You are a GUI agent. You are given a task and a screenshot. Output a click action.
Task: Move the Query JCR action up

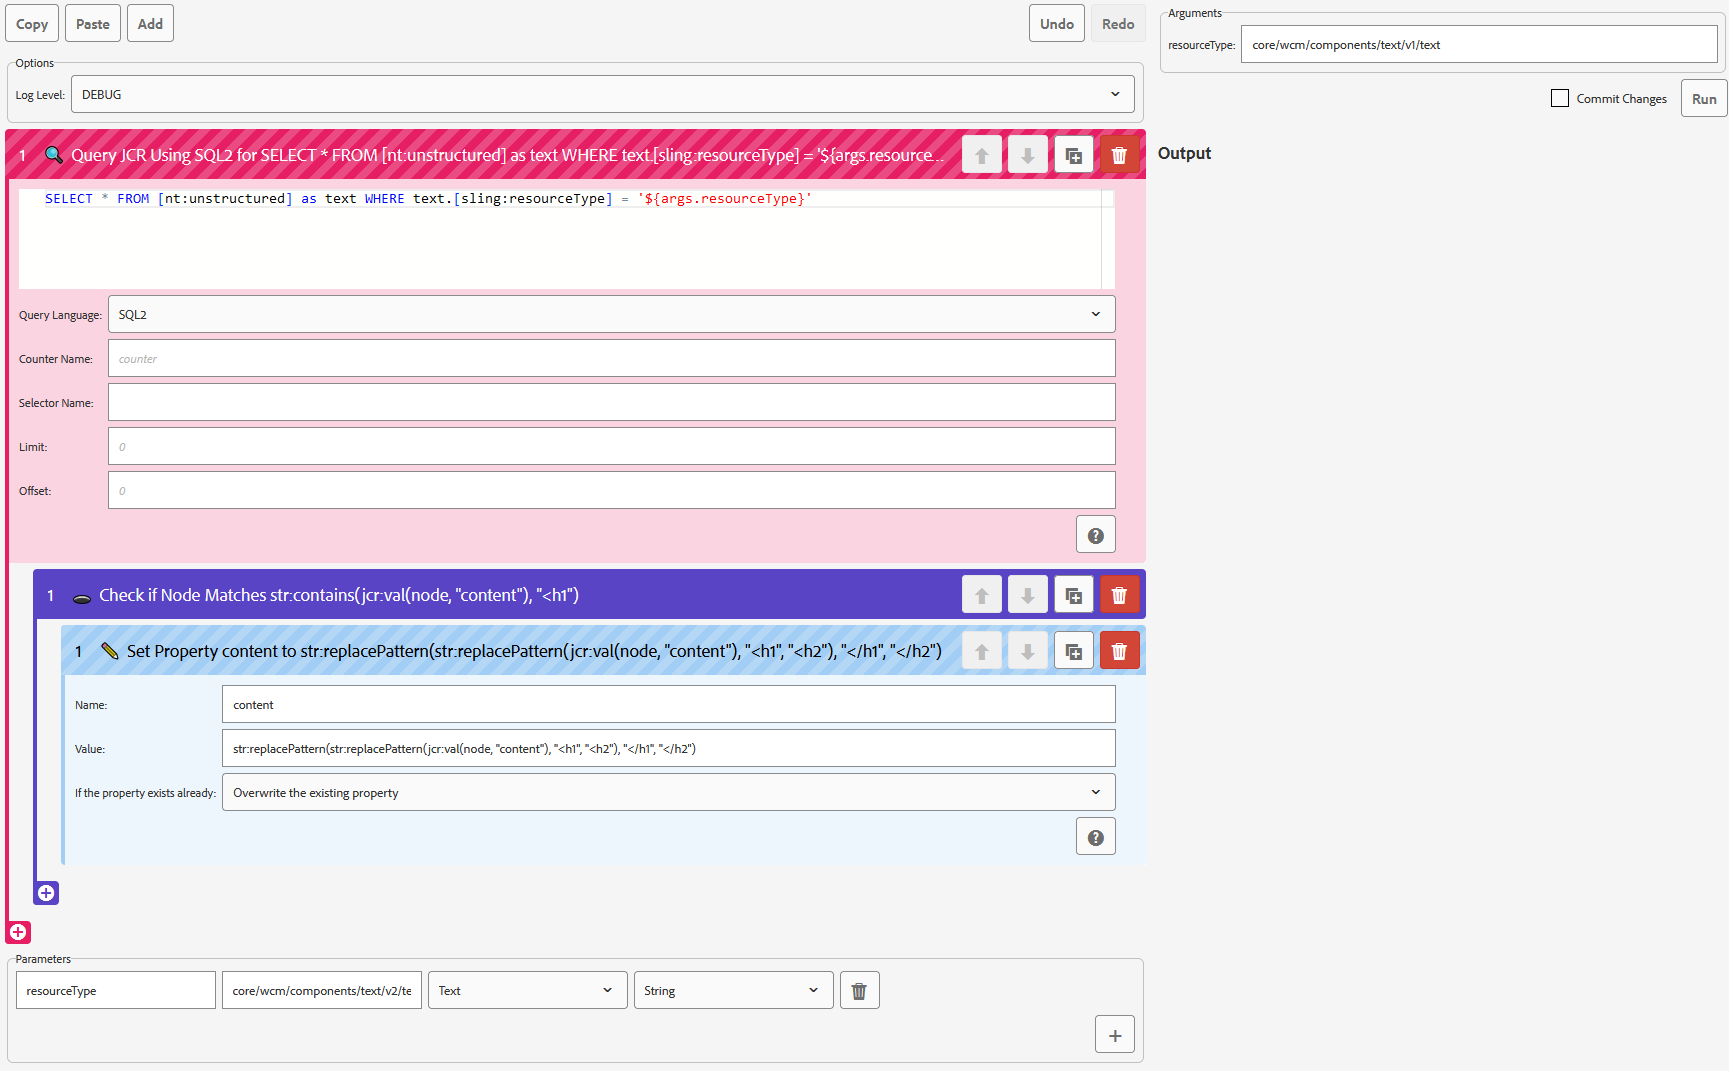click(981, 155)
